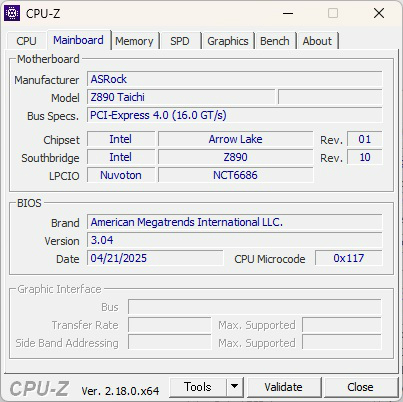403x402 pixels.
Task: Click the Ver. 2.18.0.x64 version text
Action: (x=120, y=391)
